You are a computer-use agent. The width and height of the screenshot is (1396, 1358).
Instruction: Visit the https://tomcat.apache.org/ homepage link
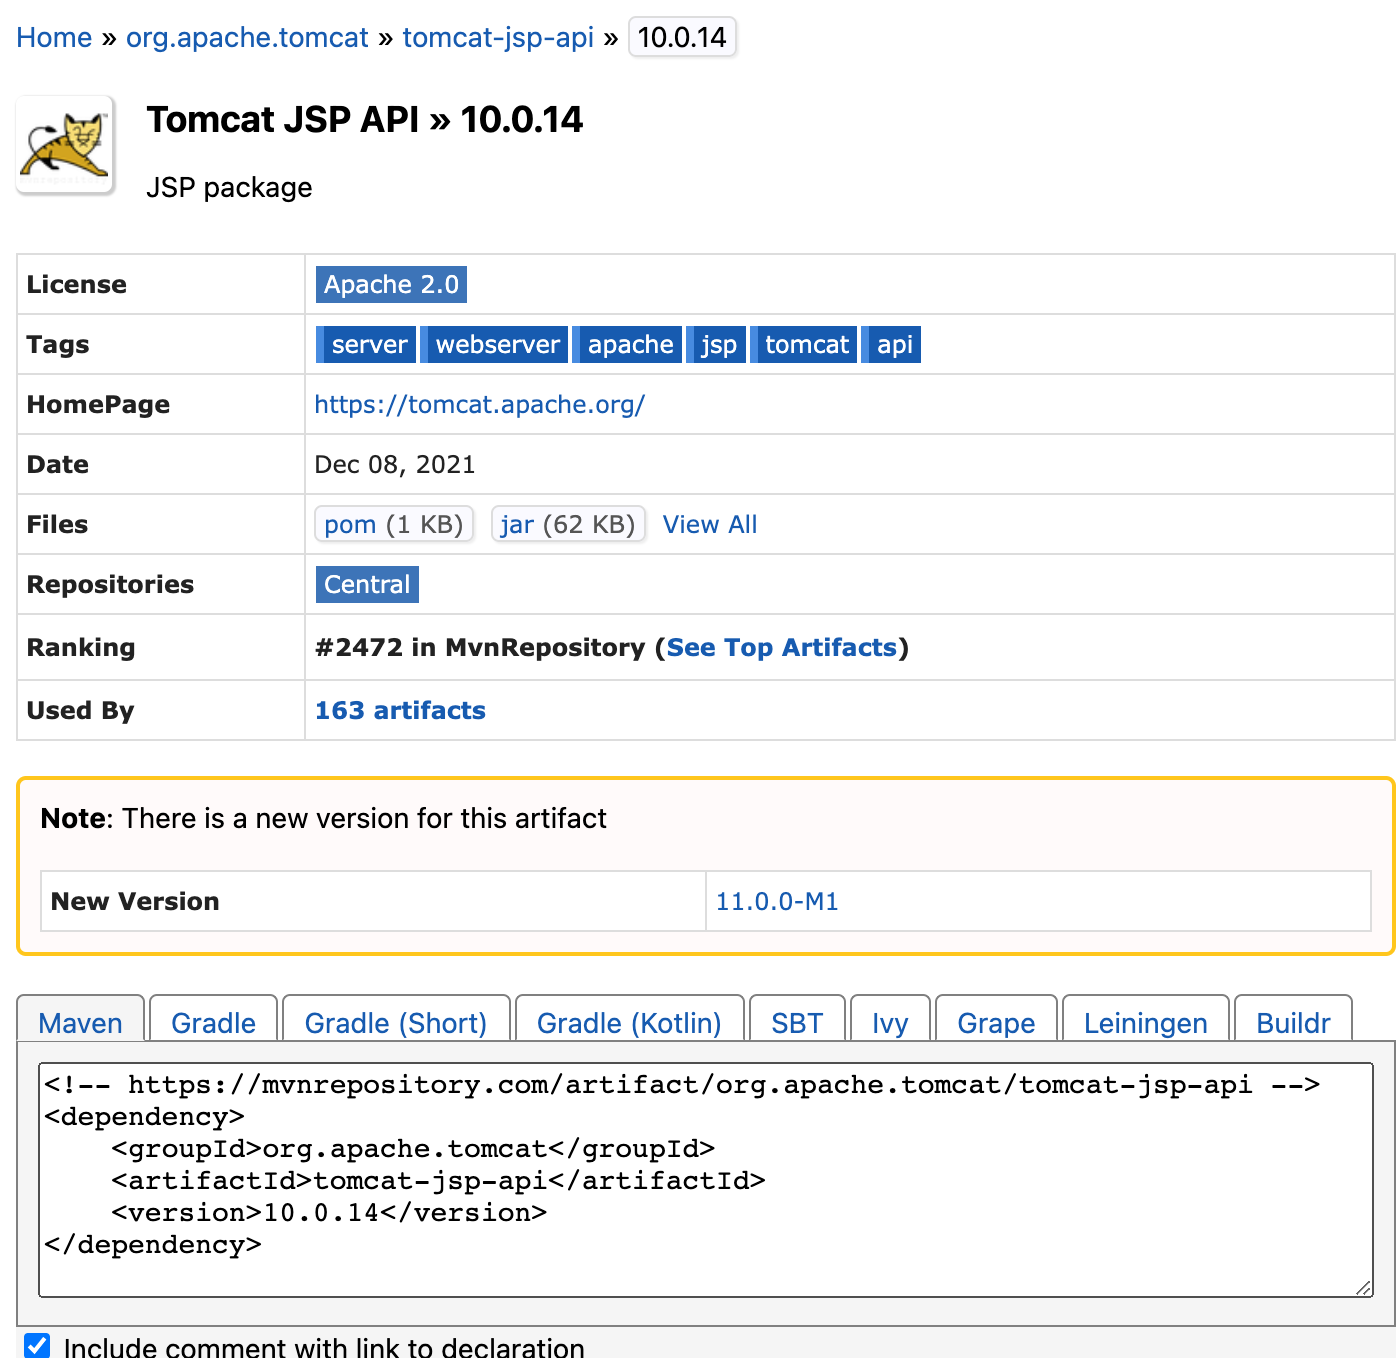click(480, 404)
